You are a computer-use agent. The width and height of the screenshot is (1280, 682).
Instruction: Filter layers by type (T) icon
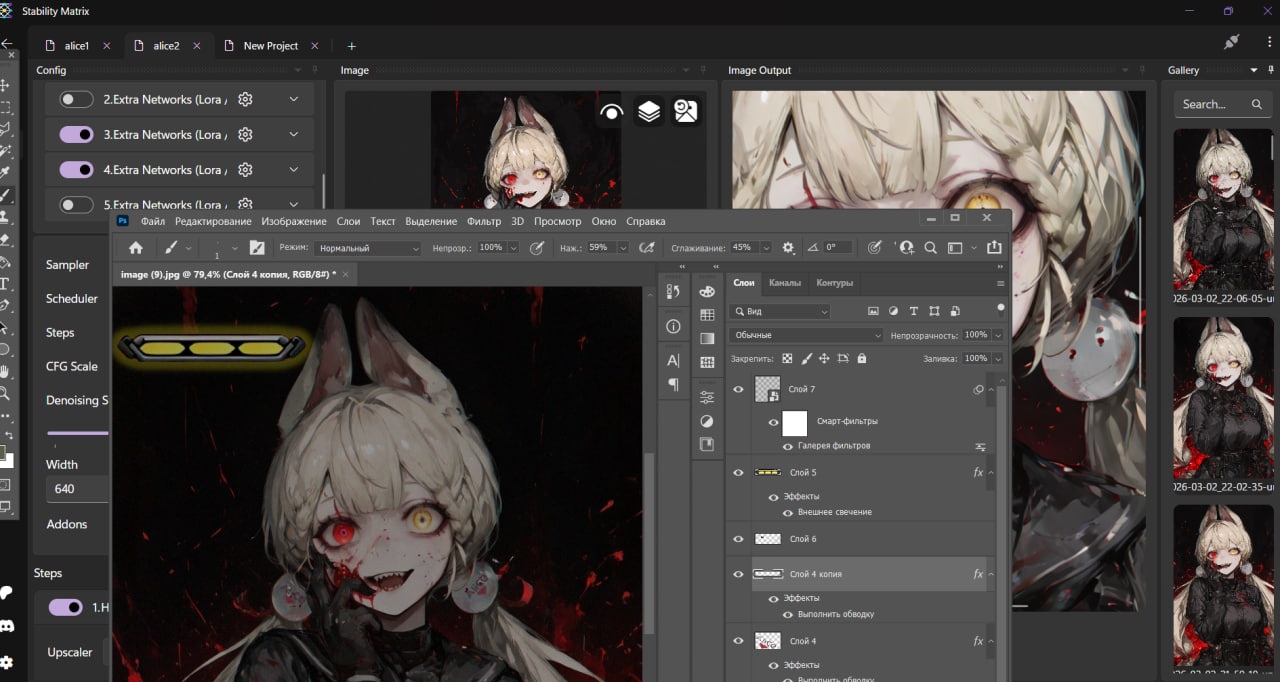click(914, 312)
